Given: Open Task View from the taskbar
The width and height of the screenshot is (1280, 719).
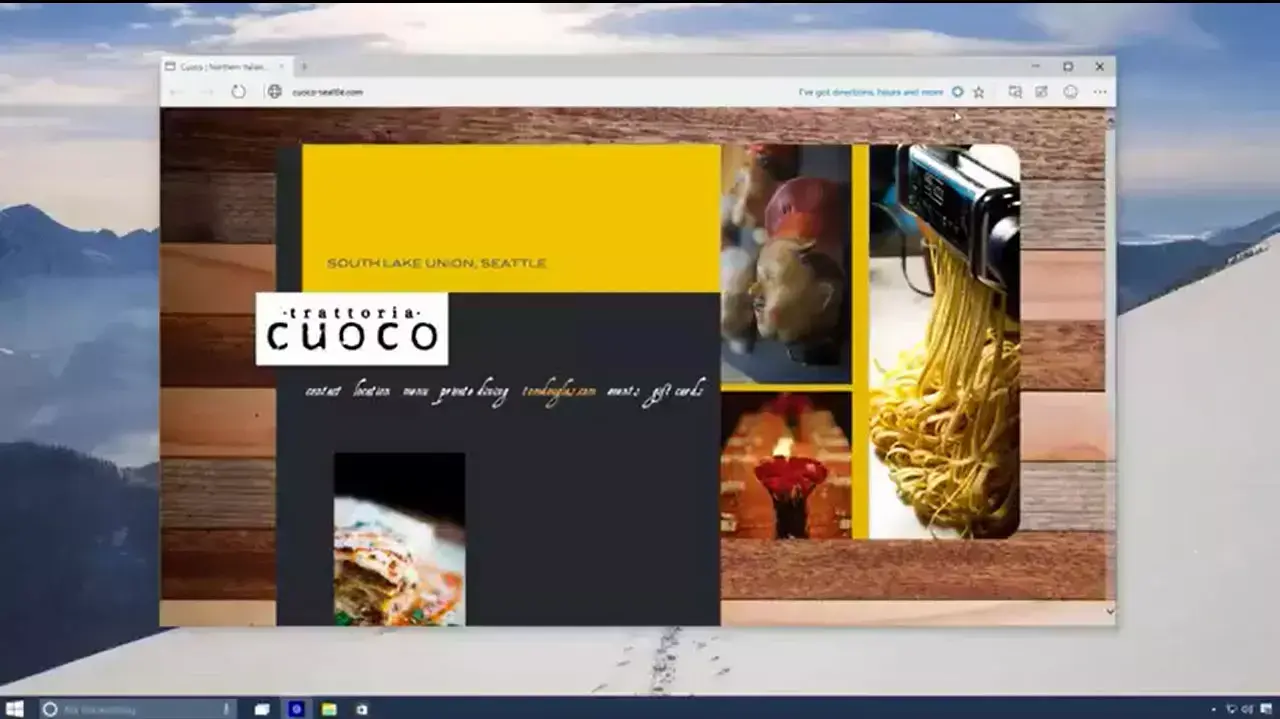Looking at the screenshot, I should pos(262,709).
